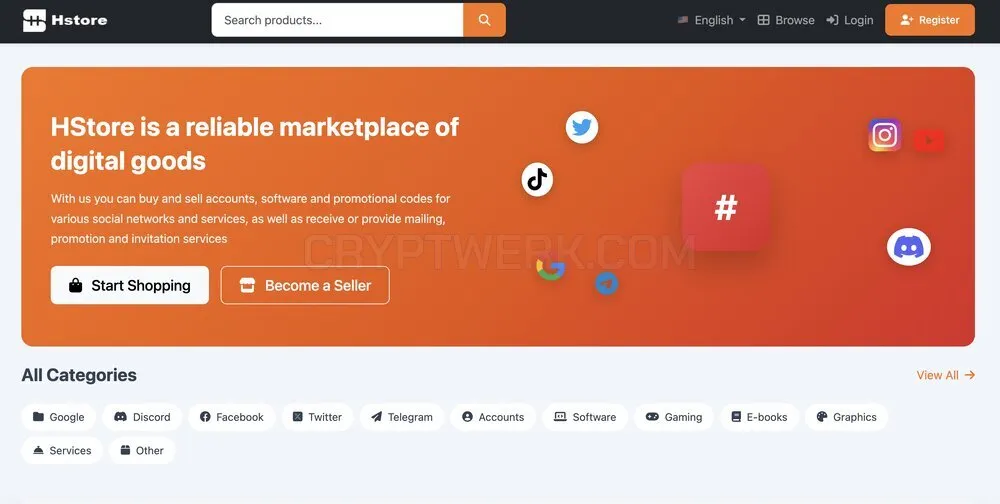The image size is (1000, 504).
Task: Click the YouTube icon in banner
Action: coord(929,140)
